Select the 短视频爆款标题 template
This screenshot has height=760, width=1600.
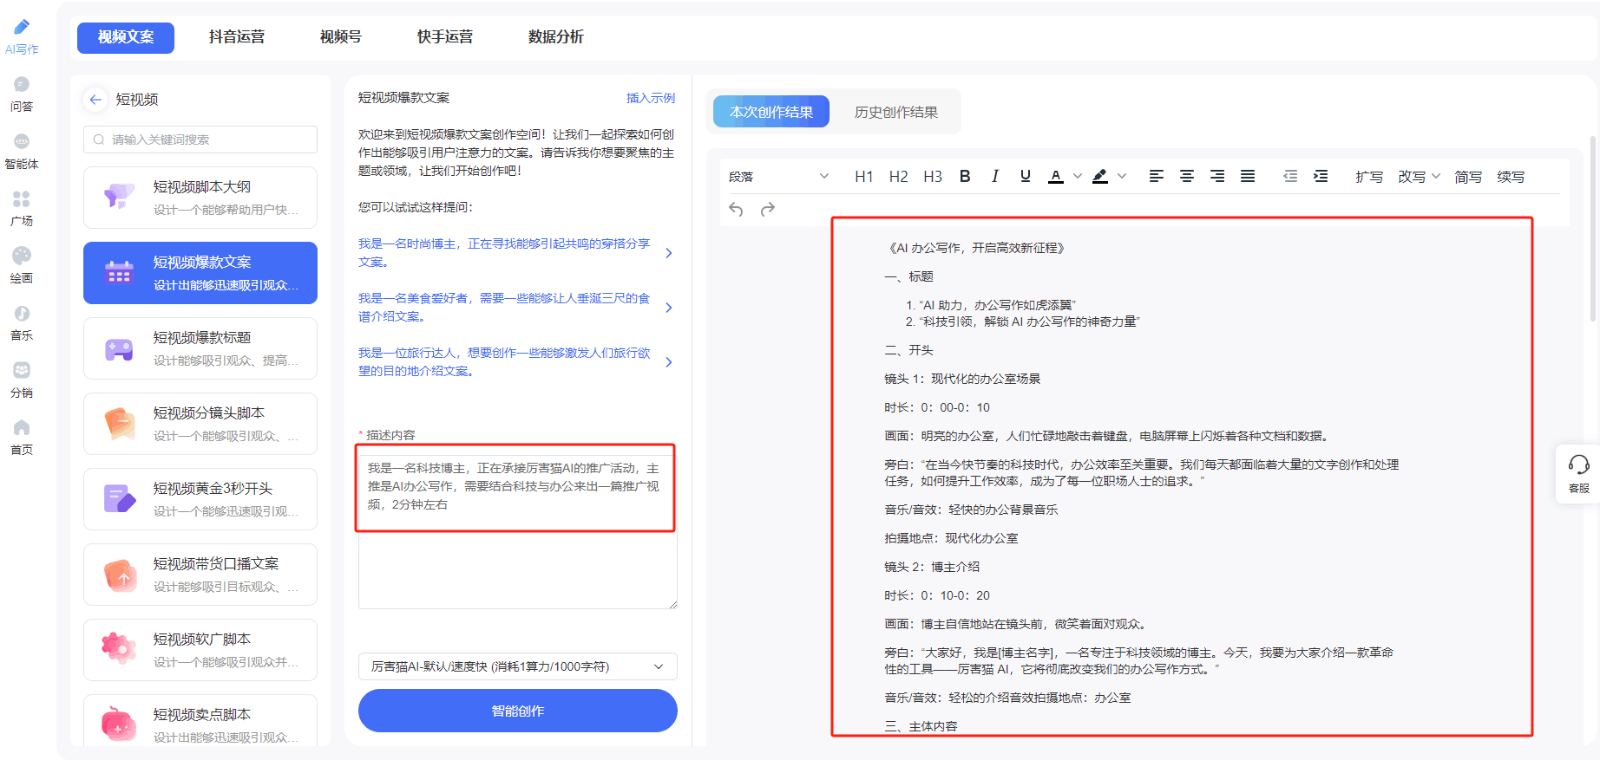tap(200, 348)
